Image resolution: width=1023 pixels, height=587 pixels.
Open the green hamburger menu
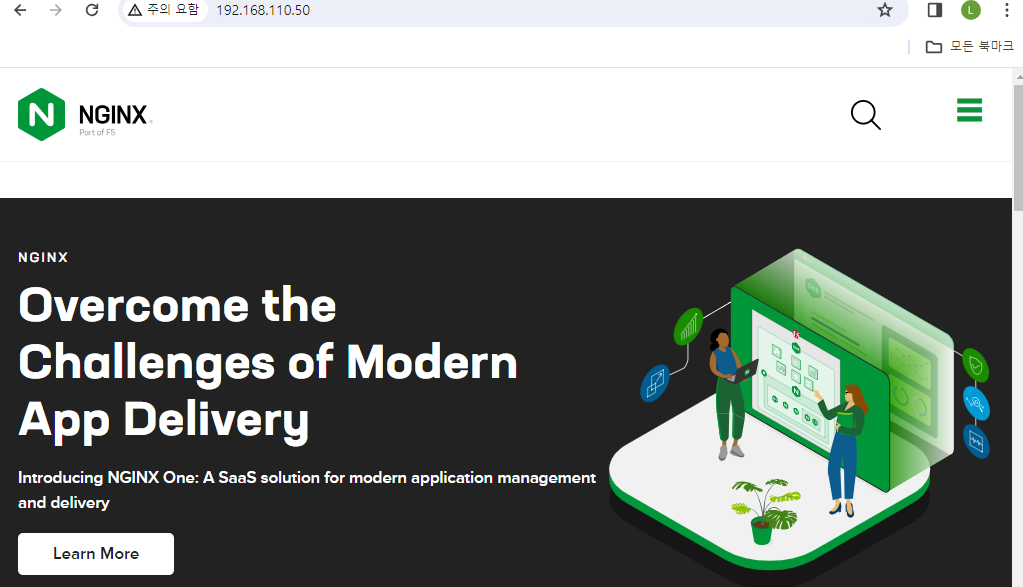tap(970, 110)
